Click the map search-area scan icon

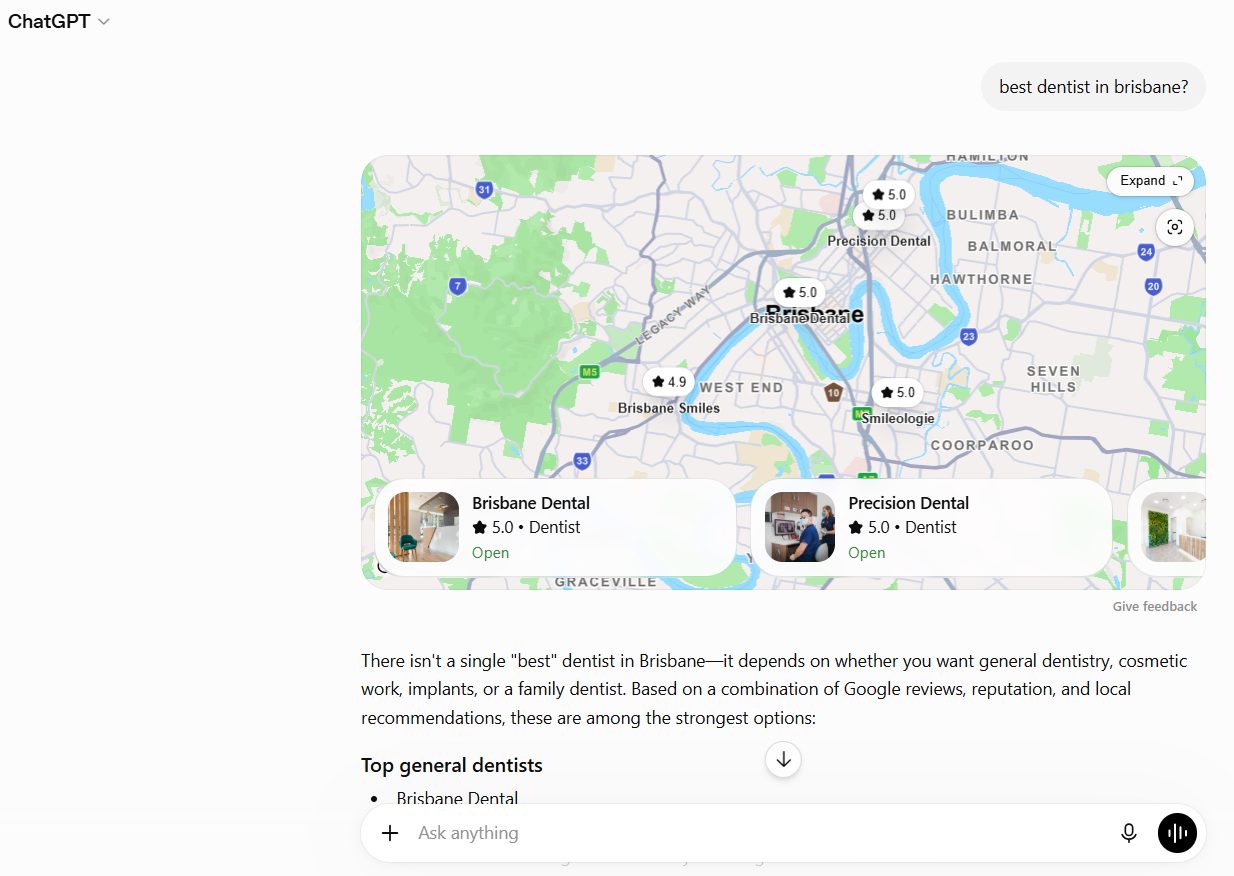1174,227
